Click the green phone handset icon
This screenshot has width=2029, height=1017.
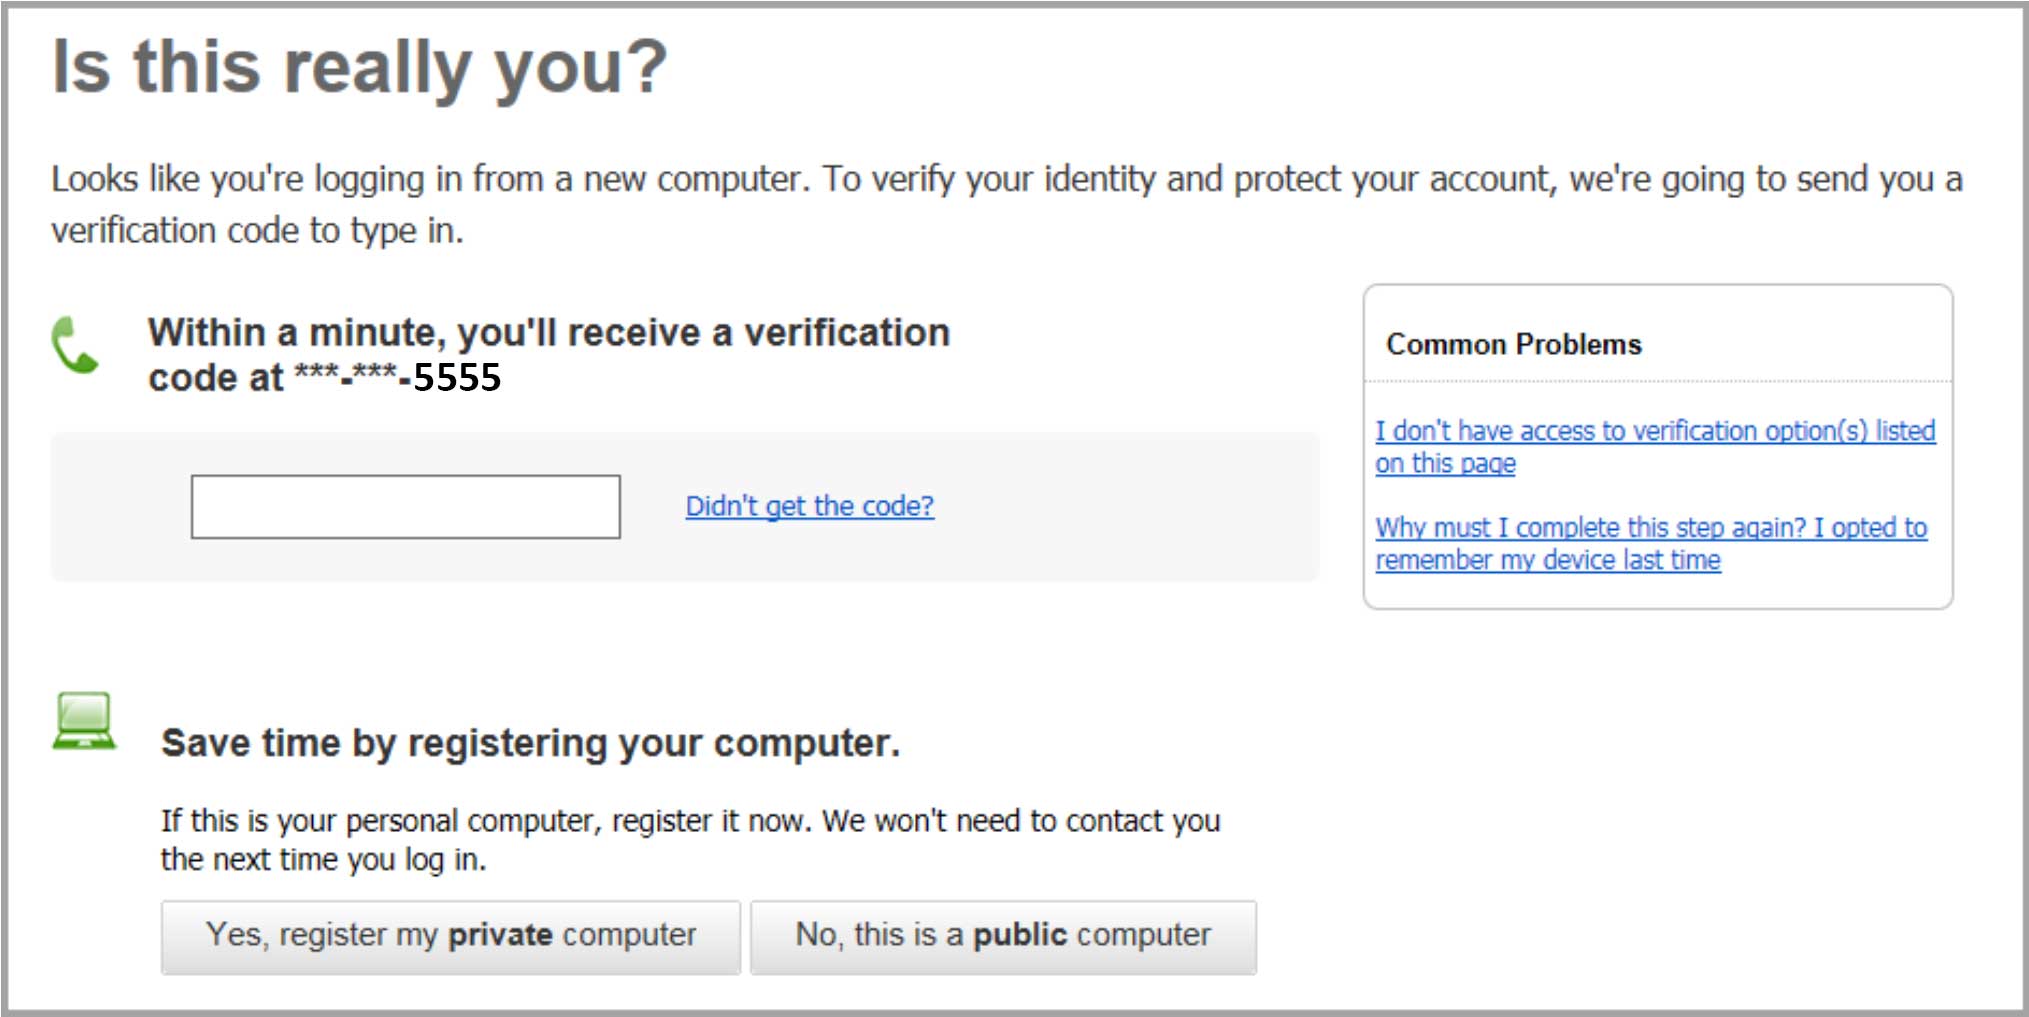pyautogui.click(x=74, y=345)
